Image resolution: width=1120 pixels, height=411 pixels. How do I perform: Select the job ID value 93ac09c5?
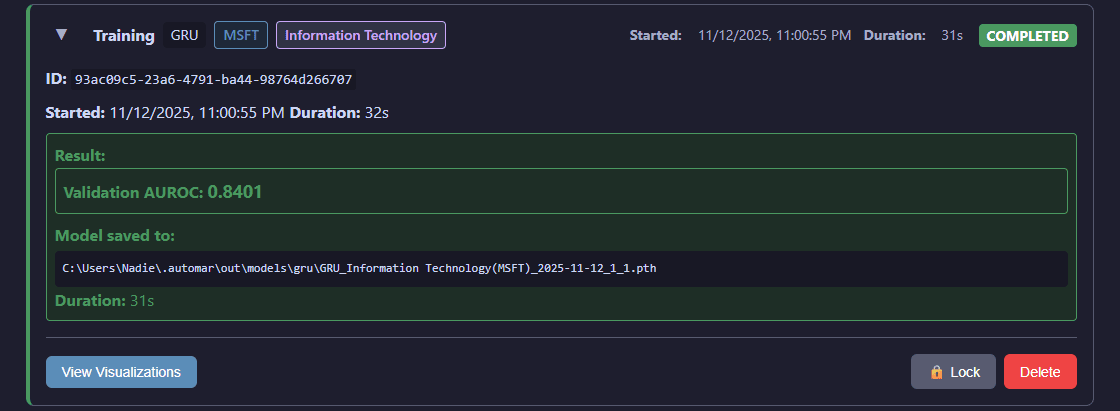214,79
